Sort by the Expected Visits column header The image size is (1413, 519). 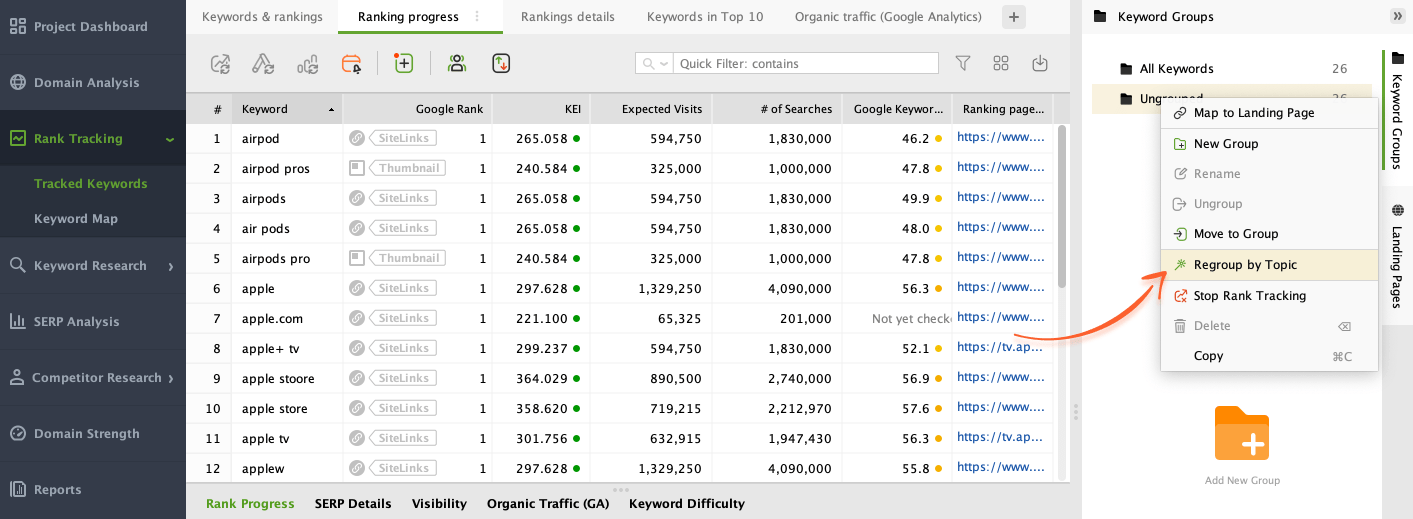(x=651, y=109)
